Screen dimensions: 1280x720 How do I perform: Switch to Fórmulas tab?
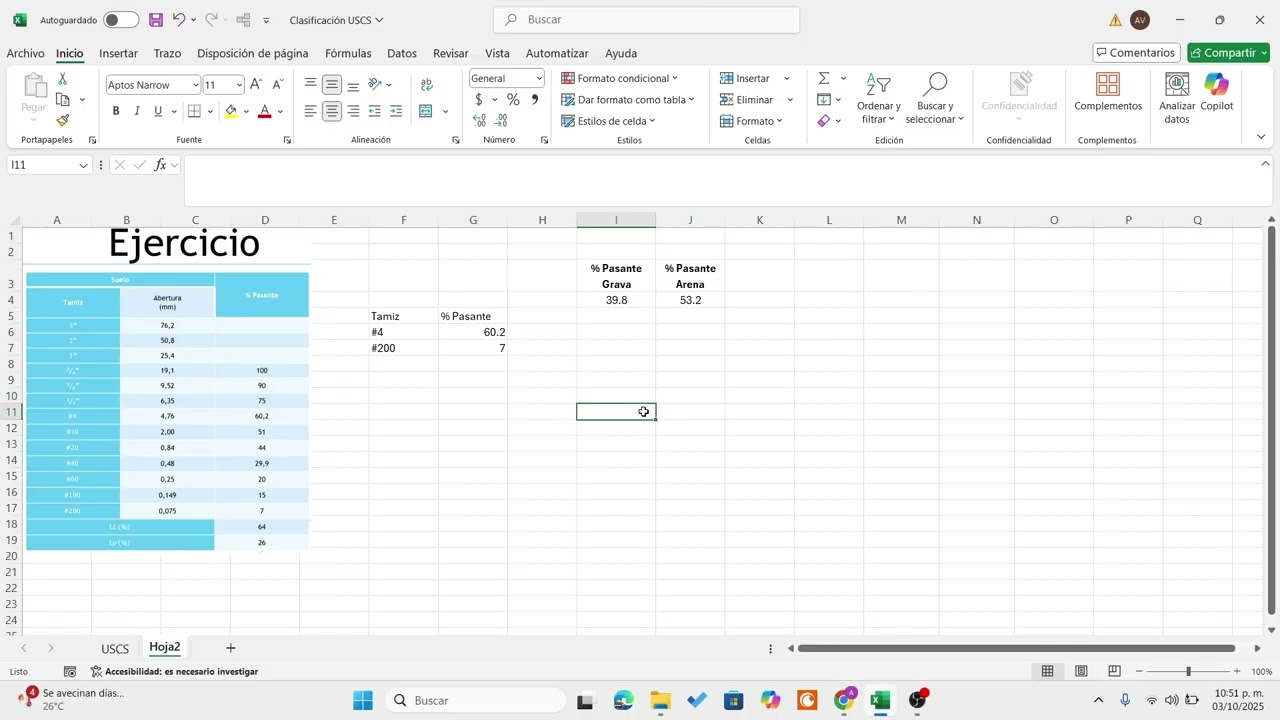pyautogui.click(x=348, y=53)
